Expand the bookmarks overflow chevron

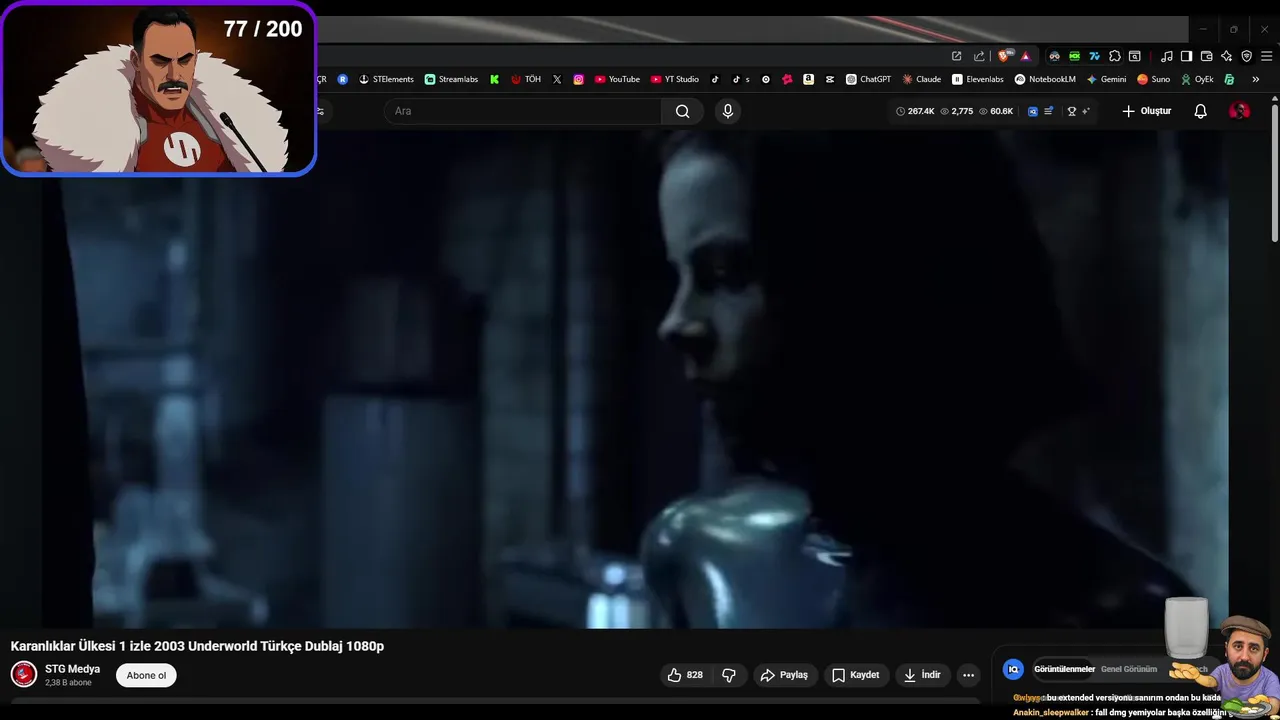tap(1255, 79)
